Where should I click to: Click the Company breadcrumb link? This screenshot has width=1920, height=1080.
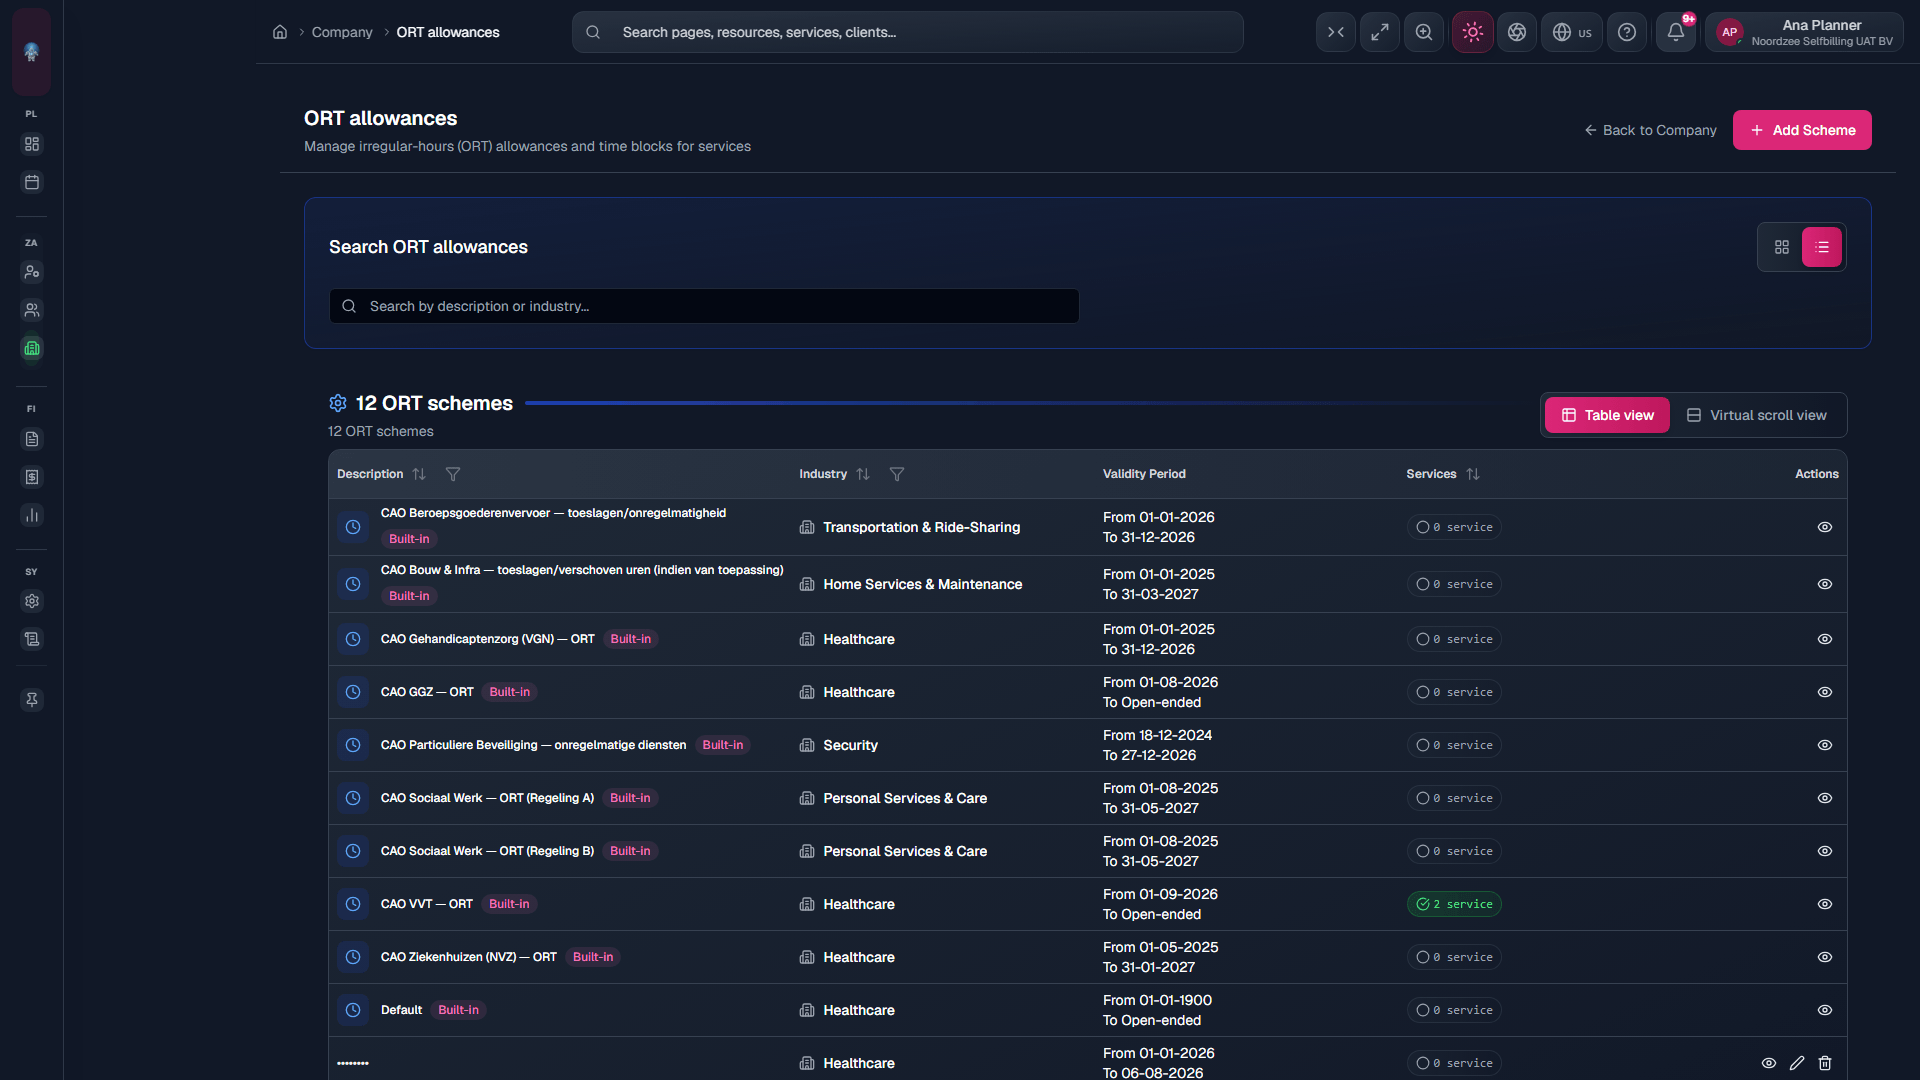point(342,32)
